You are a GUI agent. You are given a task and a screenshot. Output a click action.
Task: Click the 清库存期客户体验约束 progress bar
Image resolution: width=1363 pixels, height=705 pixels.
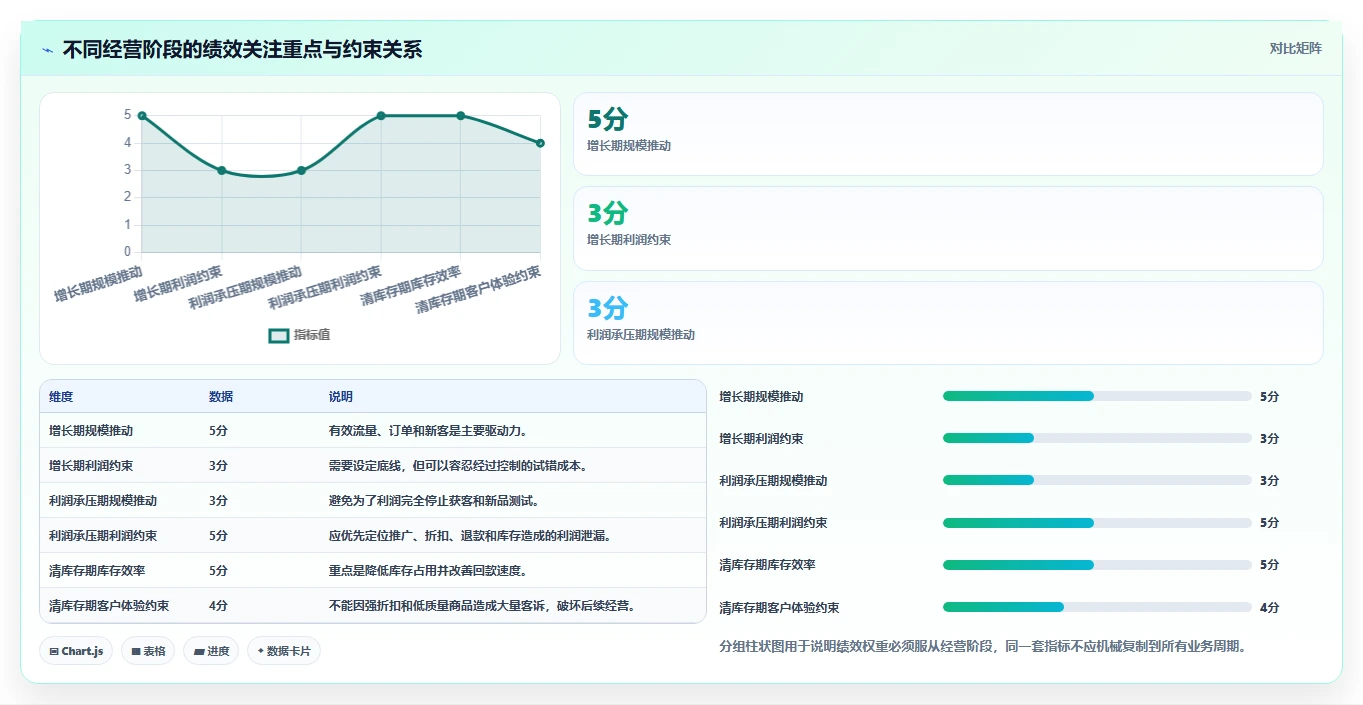[x=1097, y=607]
